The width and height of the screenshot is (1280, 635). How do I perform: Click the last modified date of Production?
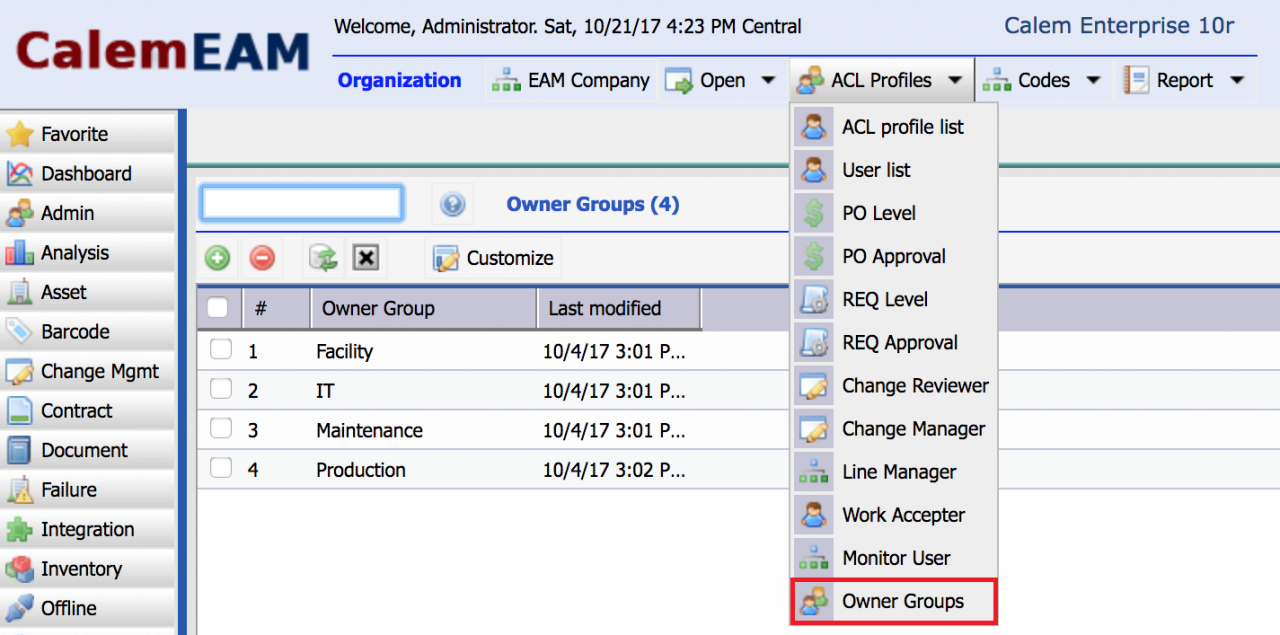coord(614,470)
